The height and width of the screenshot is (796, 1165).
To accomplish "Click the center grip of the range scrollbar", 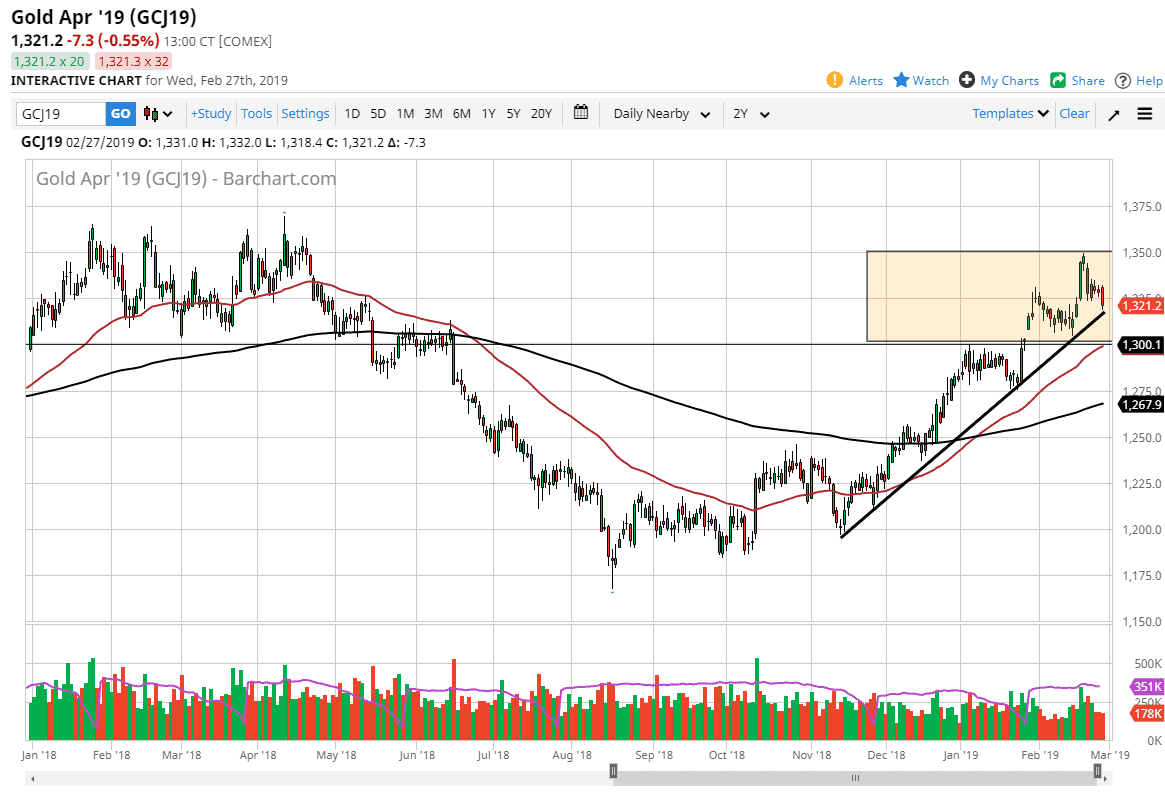I will click(x=855, y=778).
